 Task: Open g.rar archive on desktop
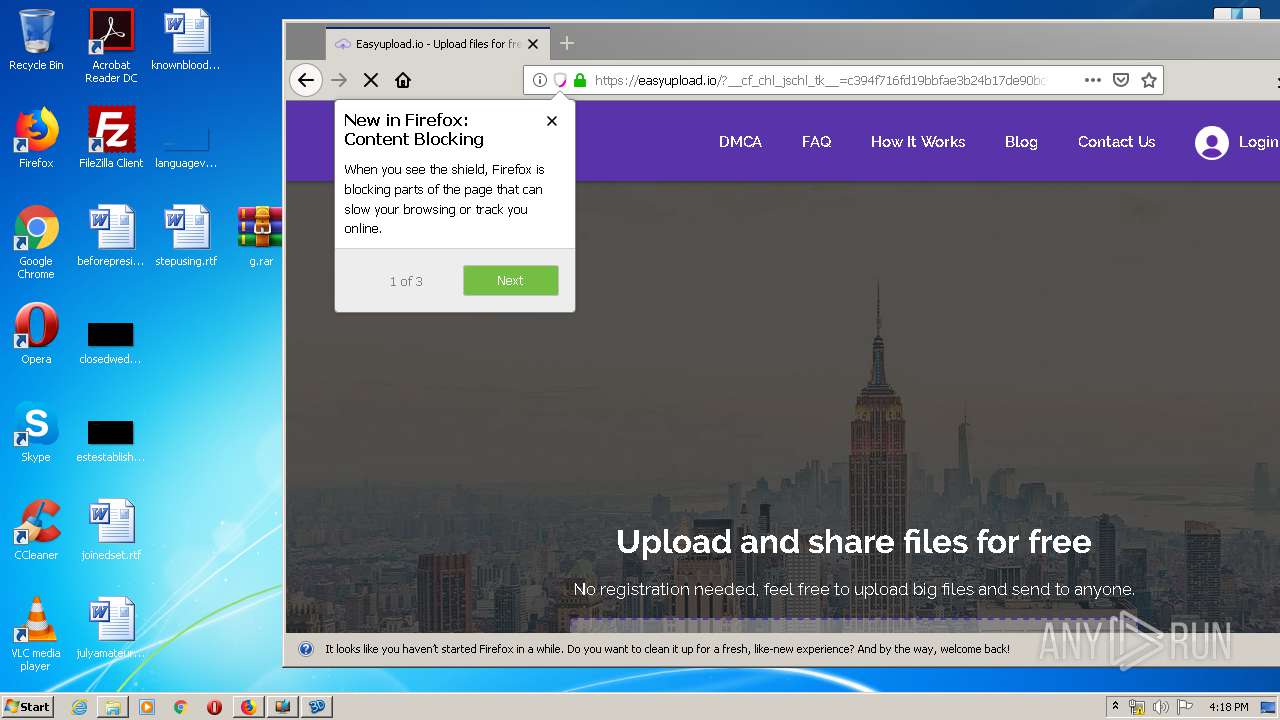(x=260, y=236)
